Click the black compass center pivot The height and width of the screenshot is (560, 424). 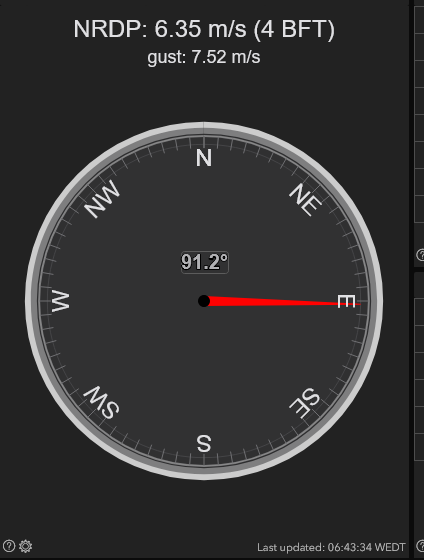tap(204, 301)
